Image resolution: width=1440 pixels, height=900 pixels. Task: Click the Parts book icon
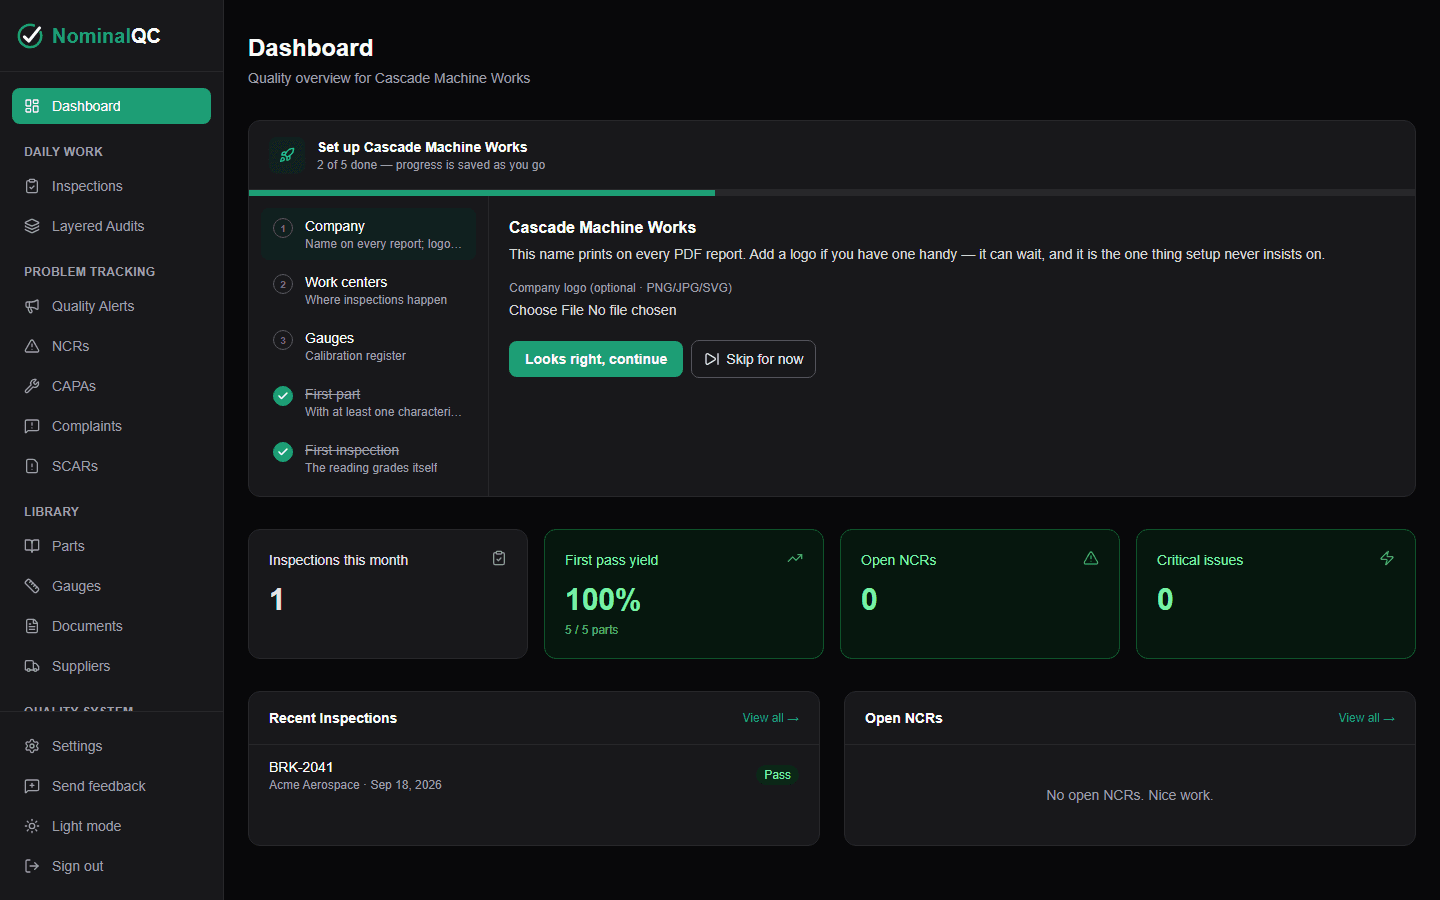32,546
